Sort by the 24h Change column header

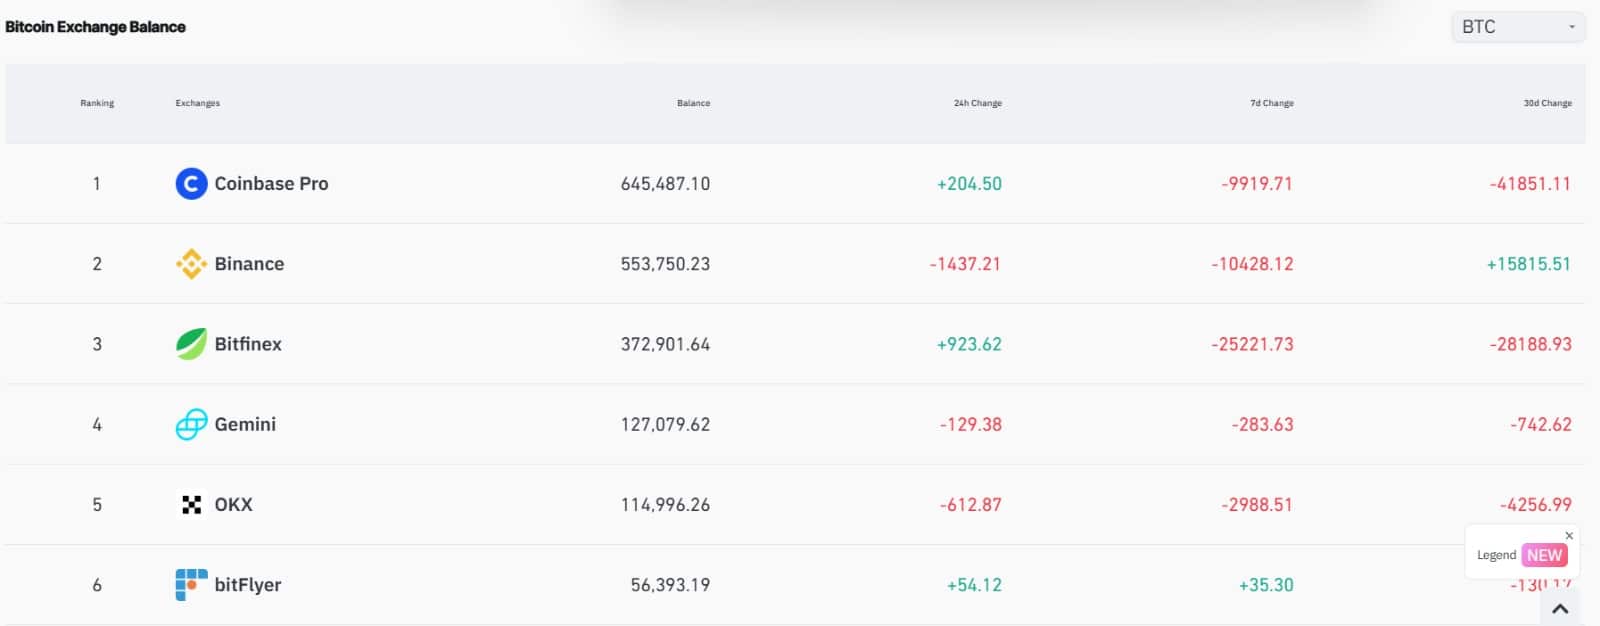(977, 103)
